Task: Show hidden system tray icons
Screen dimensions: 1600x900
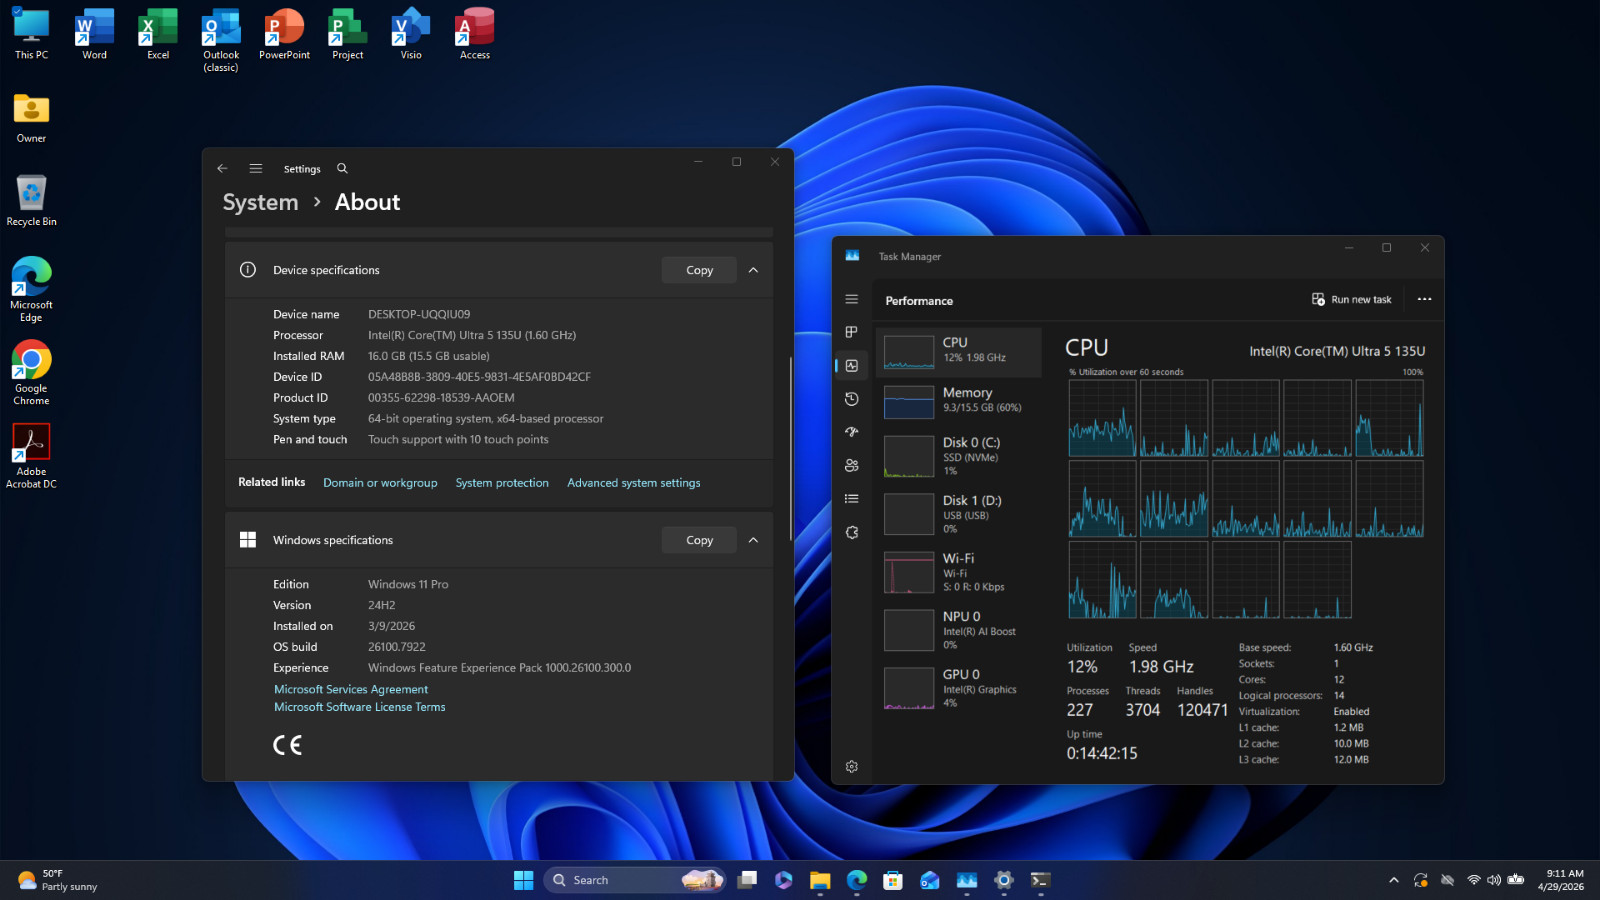Action: [x=1393, y=880]
